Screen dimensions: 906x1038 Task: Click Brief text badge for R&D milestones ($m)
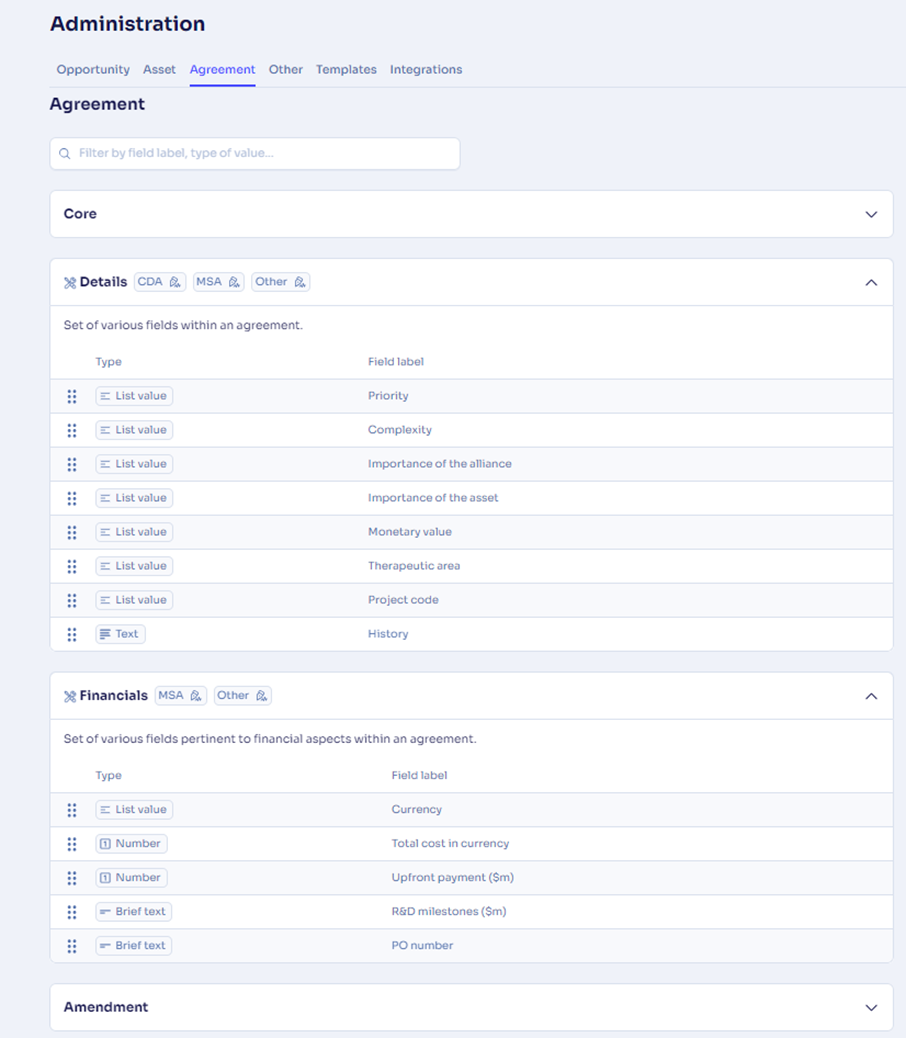(134, 912)
